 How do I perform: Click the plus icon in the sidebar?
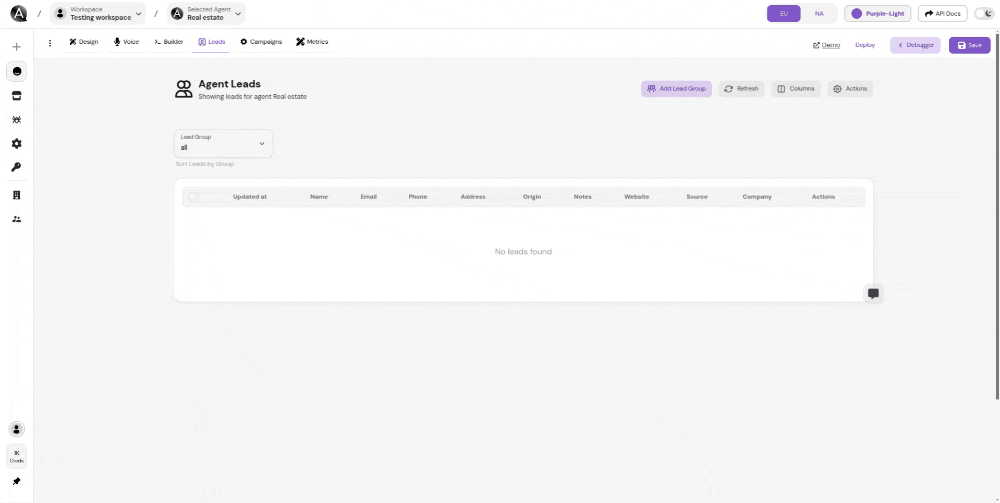tap(17, 47)
